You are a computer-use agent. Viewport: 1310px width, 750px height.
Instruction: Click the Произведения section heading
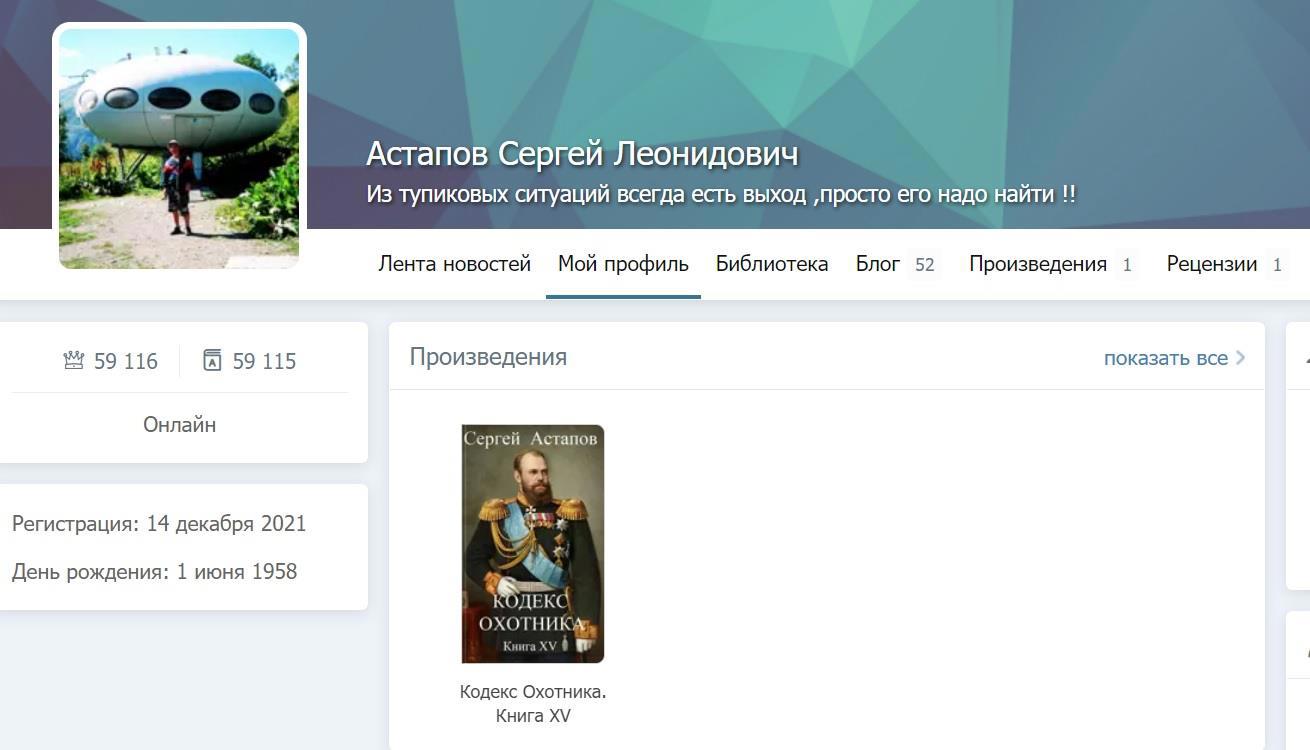[488, 357]
